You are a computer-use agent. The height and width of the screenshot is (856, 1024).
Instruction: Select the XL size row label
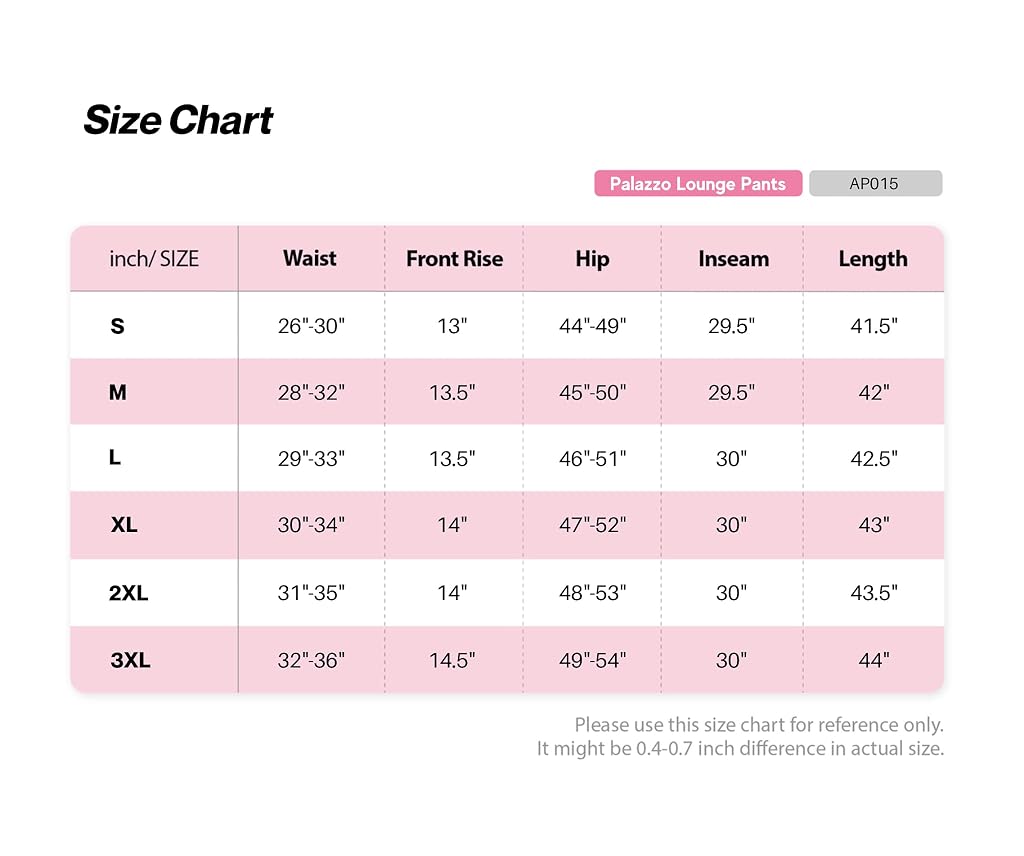pyautogui.click(x=124, y=525)
